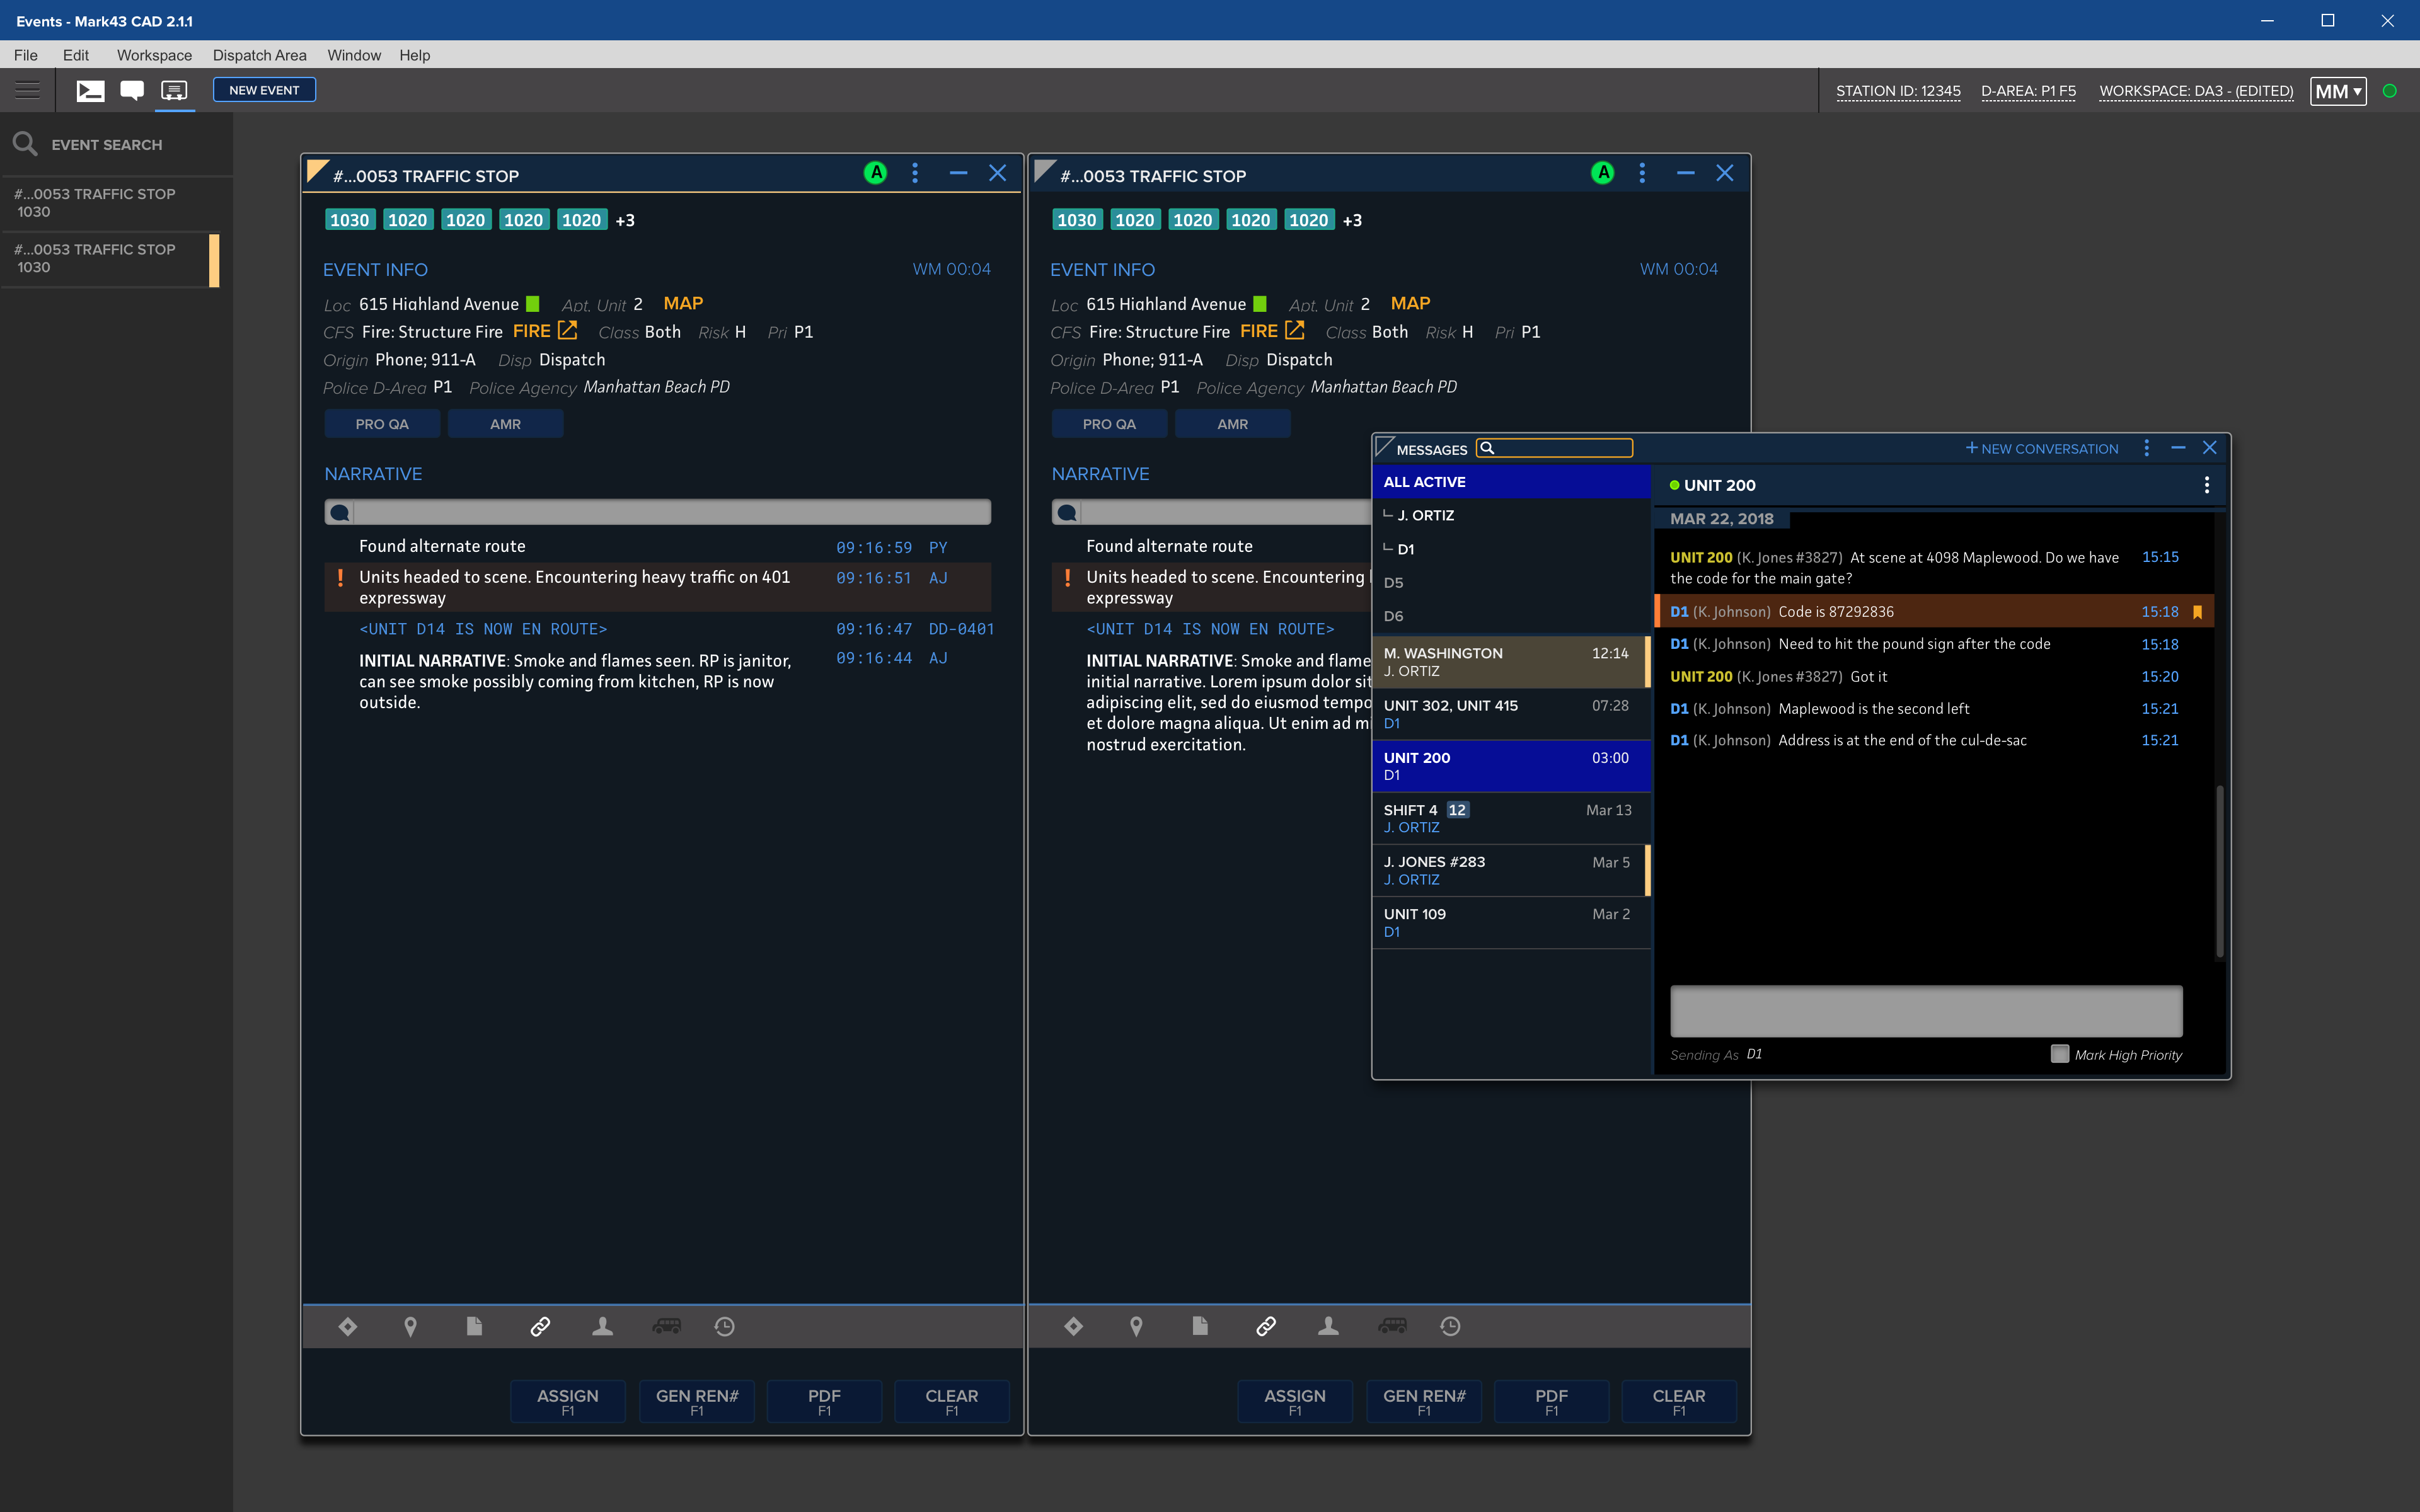This screenshot has width=2420, height=1512.
Task: Open the history clock icon in left event panel
Action: [725, 1326]
